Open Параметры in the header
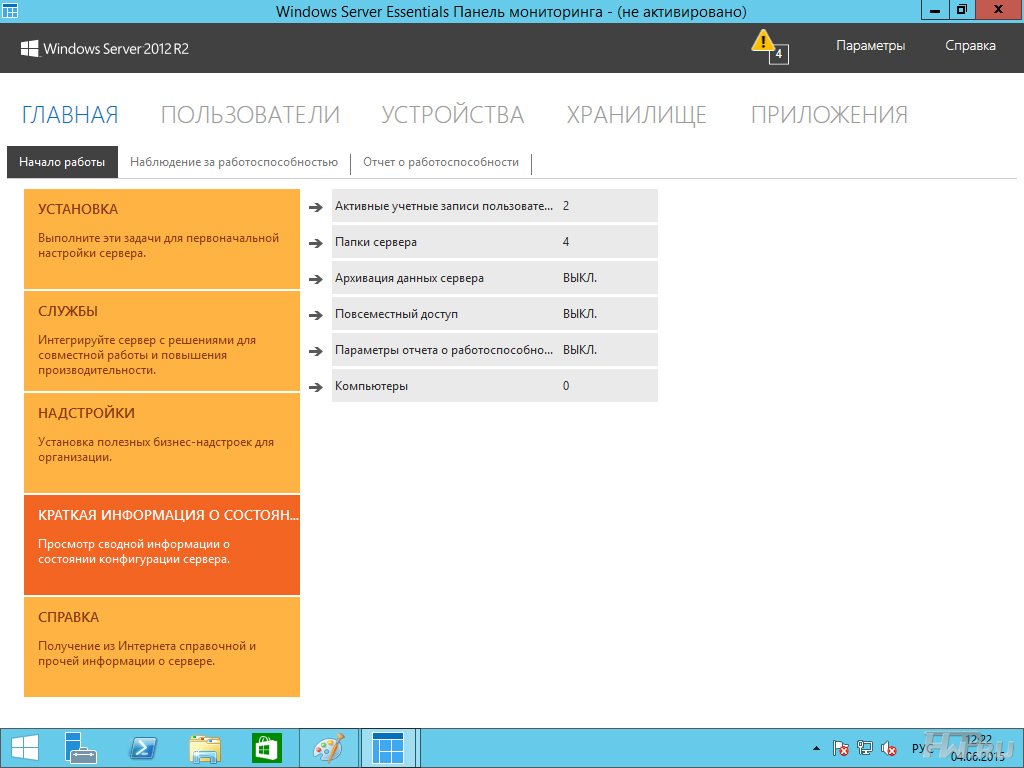Screen dimensions: 1024x768 pyautogui.click(x=871, y=46)
